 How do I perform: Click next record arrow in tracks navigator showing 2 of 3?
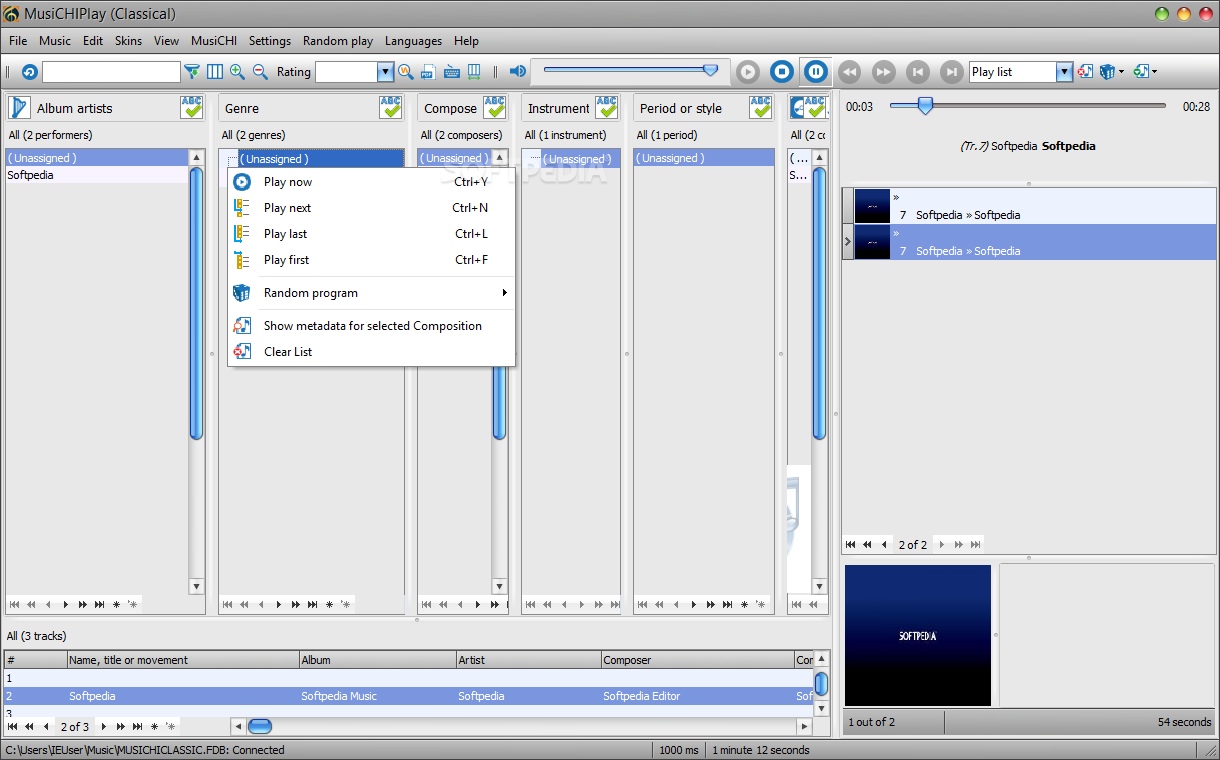click(103, 727)
